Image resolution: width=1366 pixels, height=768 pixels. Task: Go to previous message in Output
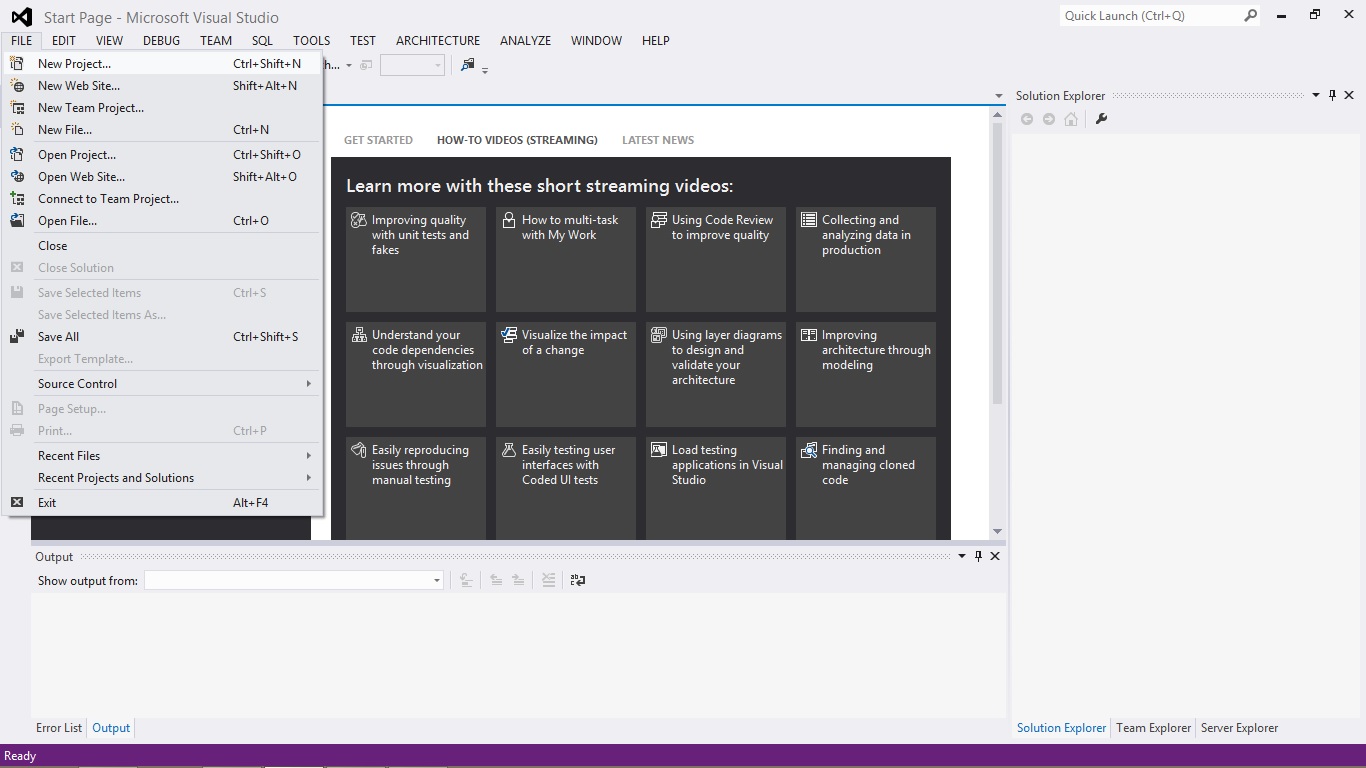(x=496, y=580)
